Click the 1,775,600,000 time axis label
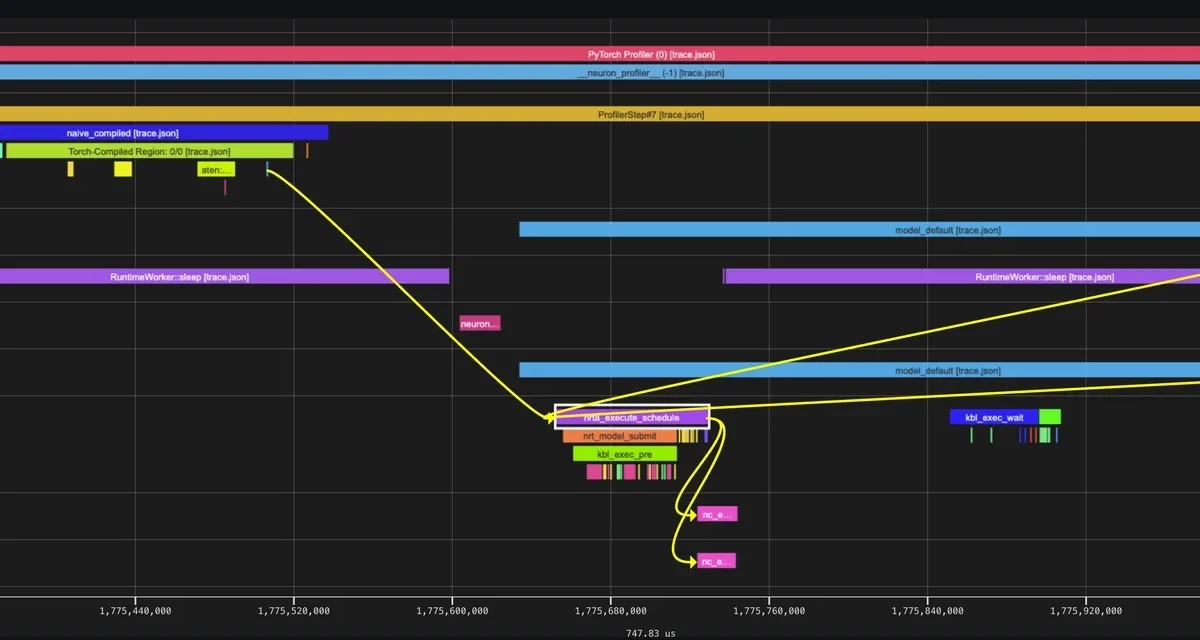 click(x=452, y=609)
